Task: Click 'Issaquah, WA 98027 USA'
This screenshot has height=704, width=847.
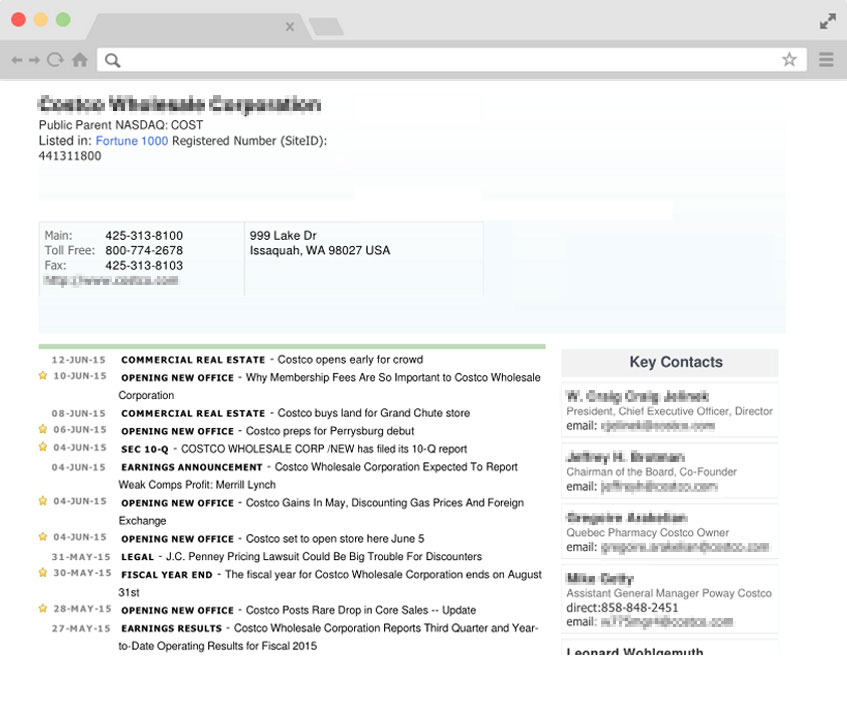Action: (x=320, y=251)
